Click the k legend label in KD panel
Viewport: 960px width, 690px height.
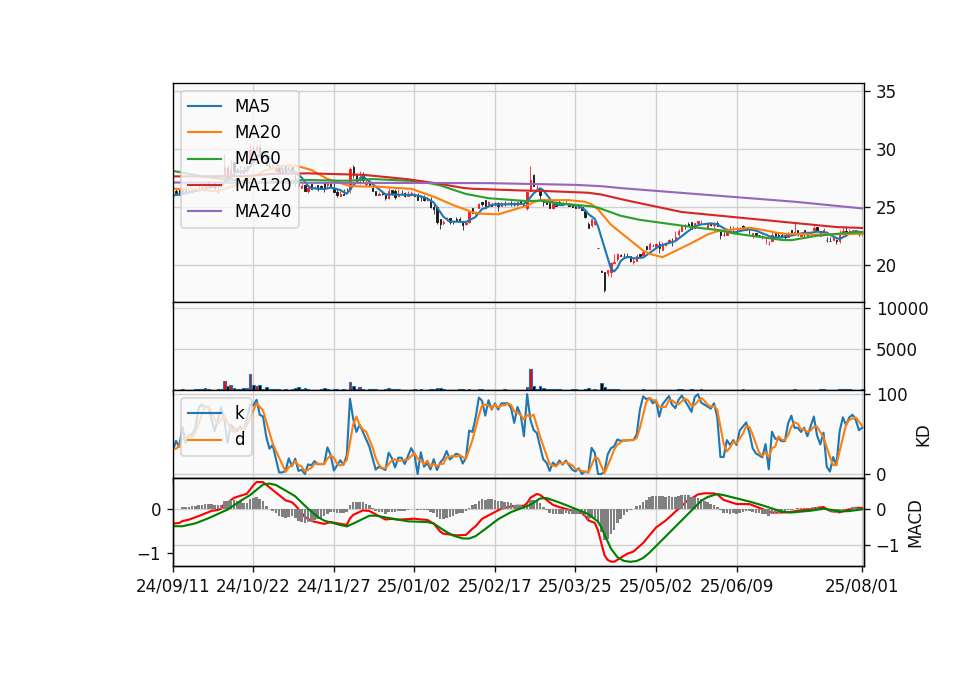tap(239, 413)
